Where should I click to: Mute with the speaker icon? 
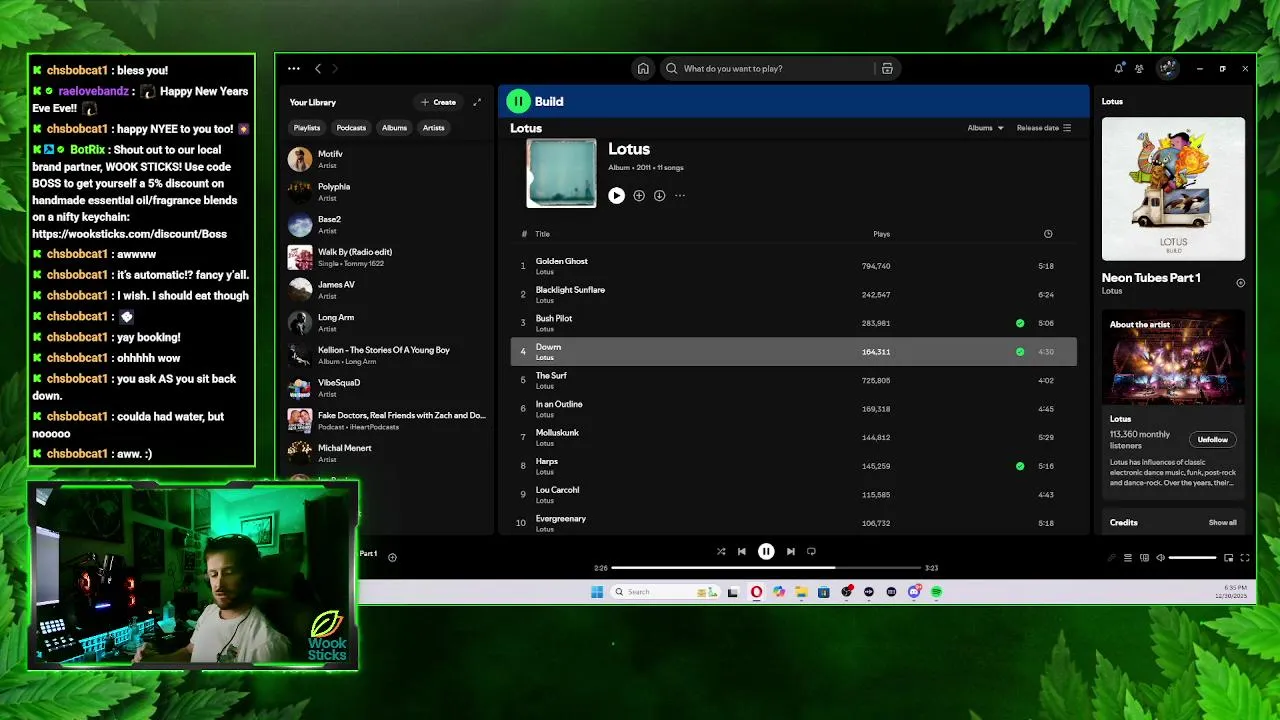tap(1160, 558)
